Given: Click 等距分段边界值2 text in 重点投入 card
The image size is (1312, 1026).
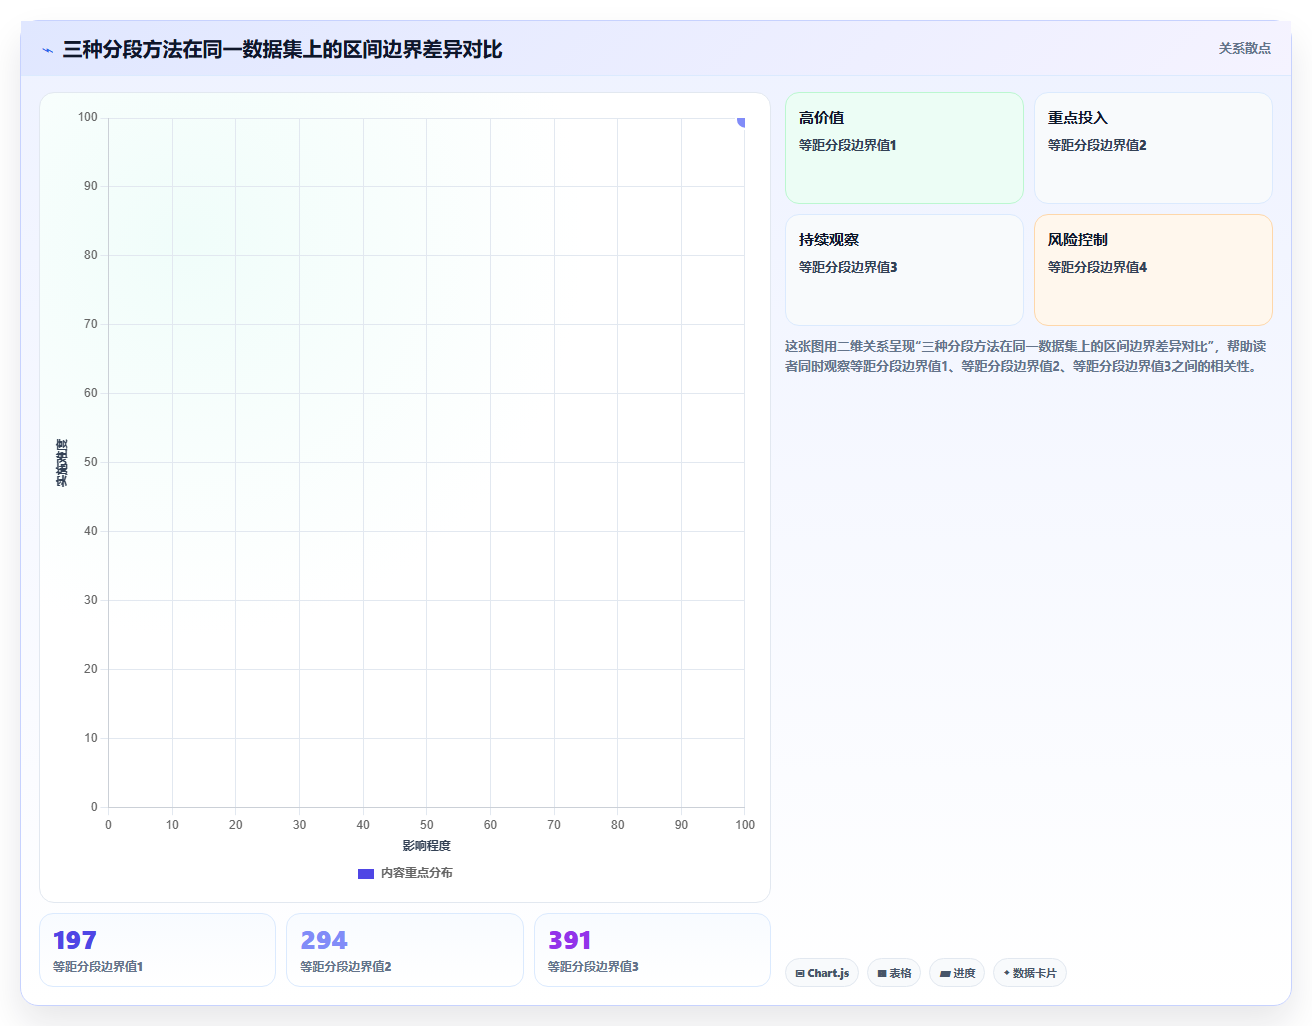Looking at the screenshot, I should [1097, 145].
